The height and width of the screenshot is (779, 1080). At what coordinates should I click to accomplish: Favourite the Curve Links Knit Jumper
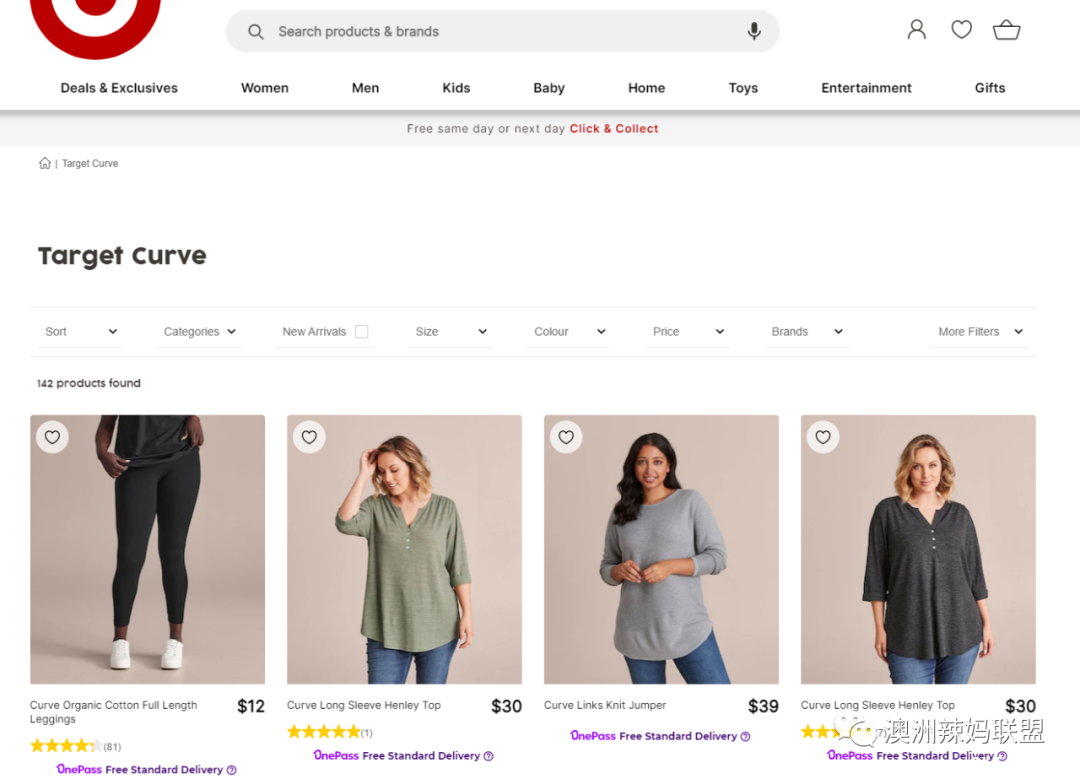pos(566,437)
